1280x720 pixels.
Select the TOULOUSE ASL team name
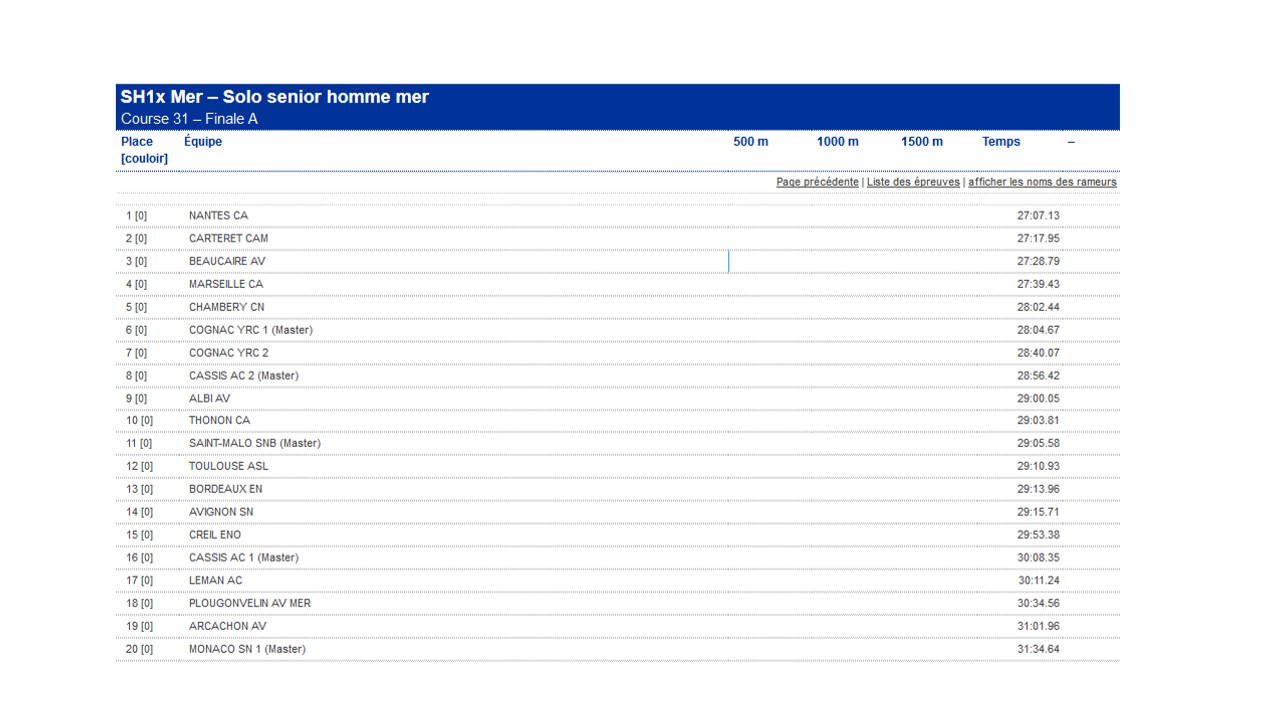coord(229,467)
